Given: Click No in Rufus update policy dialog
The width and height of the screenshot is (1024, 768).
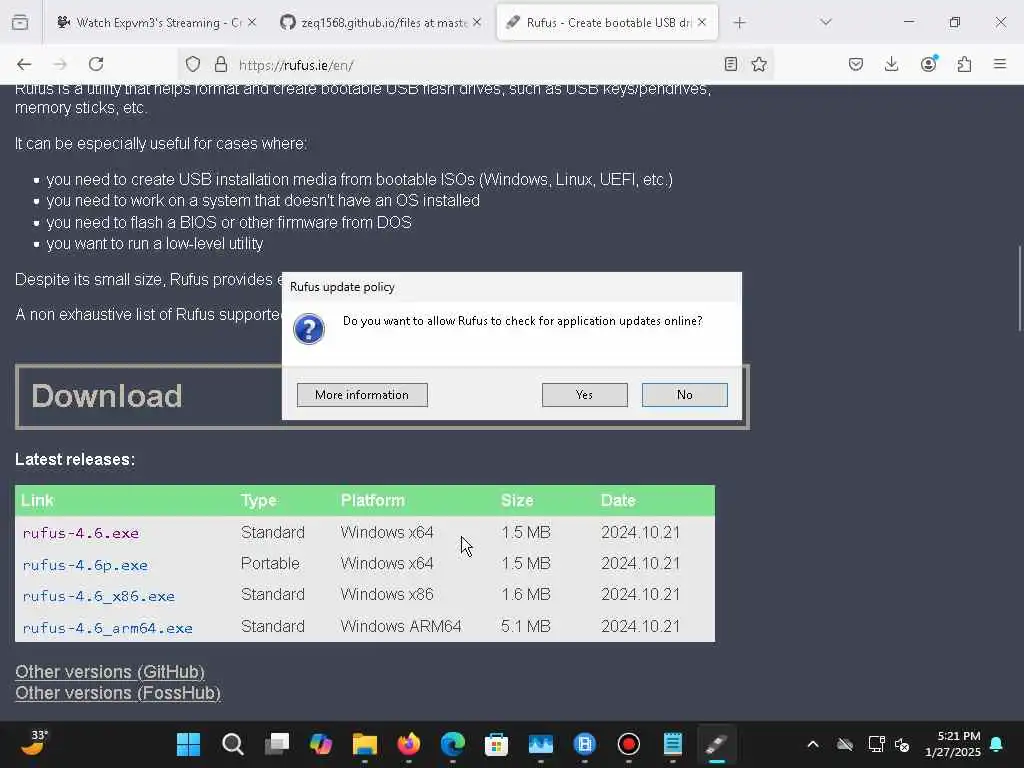Looking at the screenshot, I should (684, 394).
